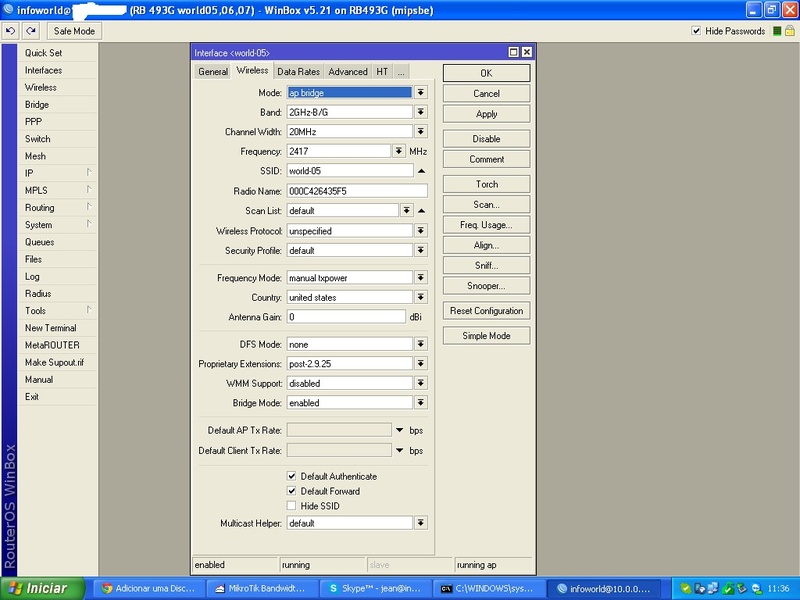Open the Mode dropdown arrow

pyautogui.click(x=420, y=92)
